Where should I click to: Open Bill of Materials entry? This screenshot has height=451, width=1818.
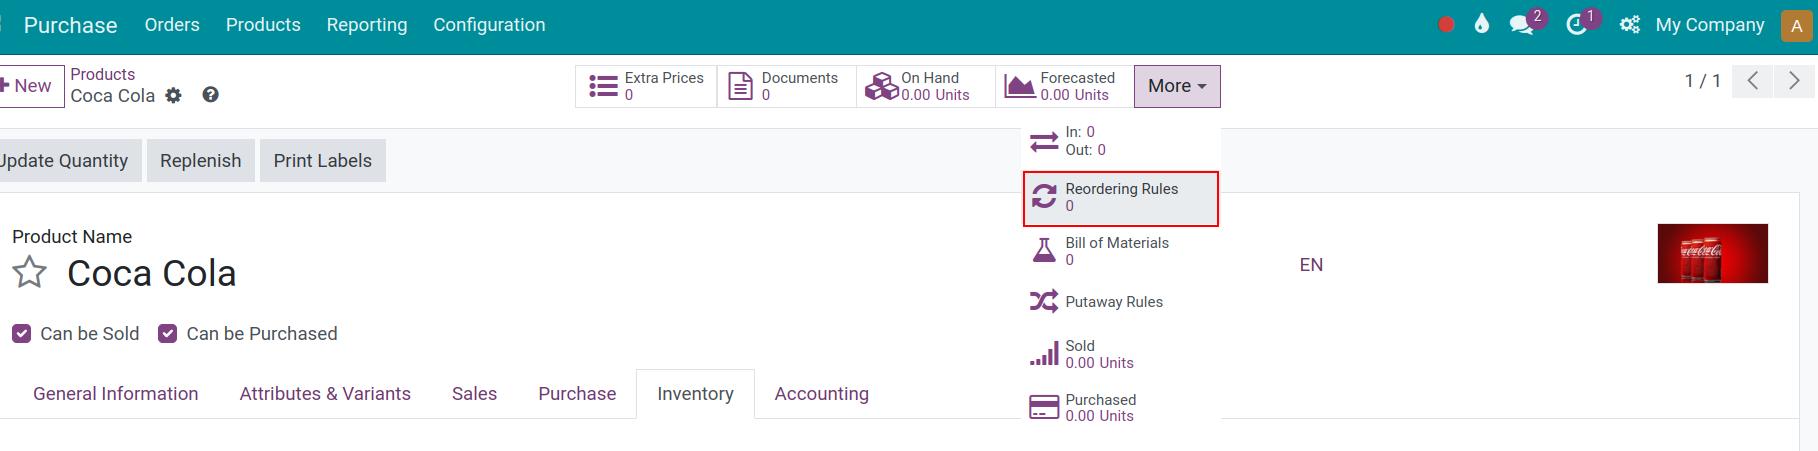(x=1121, y=251)
